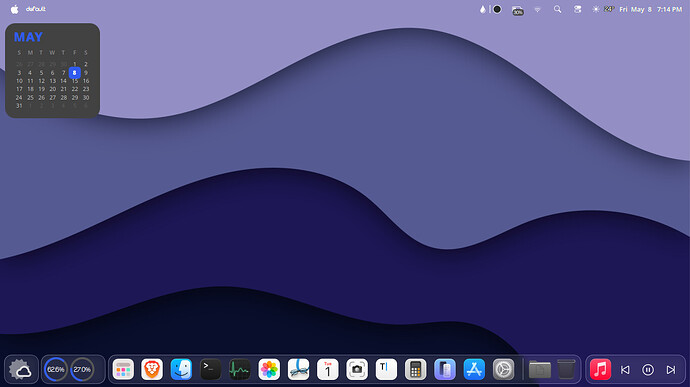Viewport: 690px width, 387px height.
Task: Open Control Center
Action: (577, 9)
